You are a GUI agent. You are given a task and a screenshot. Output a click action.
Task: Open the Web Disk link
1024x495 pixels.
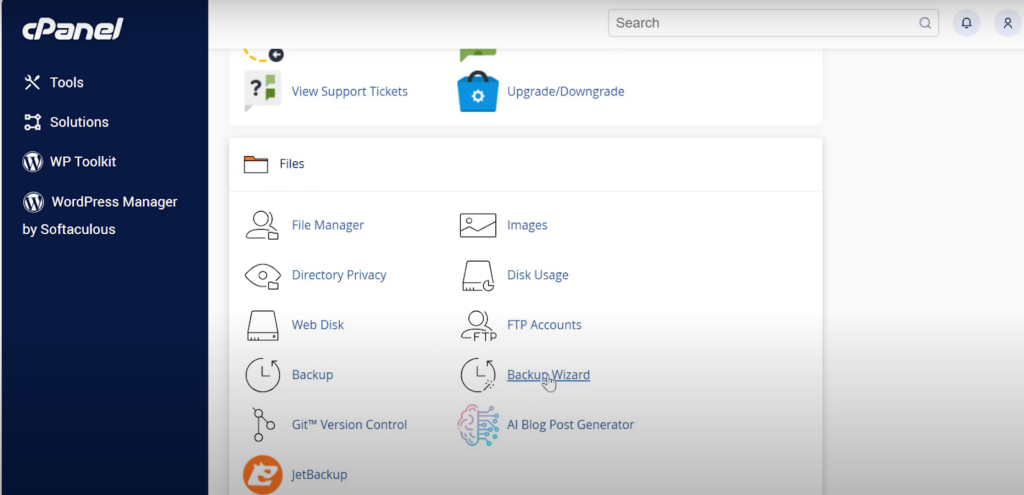coord(318,325)
